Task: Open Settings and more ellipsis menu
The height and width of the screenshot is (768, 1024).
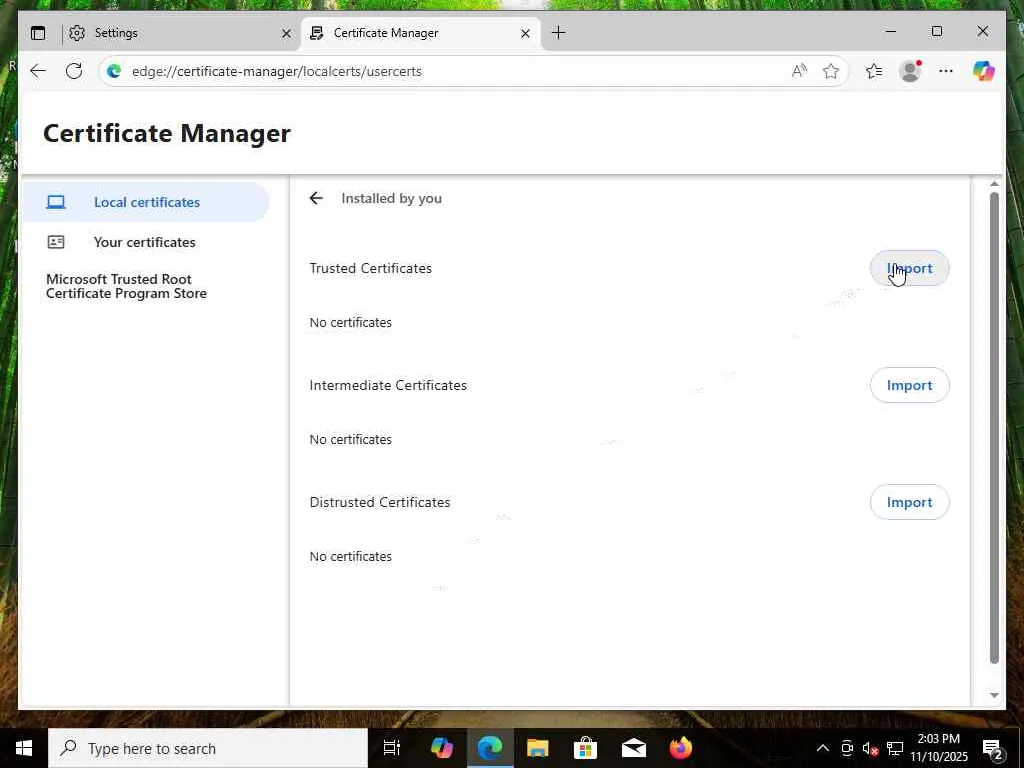Action: [x=946, y=71]
